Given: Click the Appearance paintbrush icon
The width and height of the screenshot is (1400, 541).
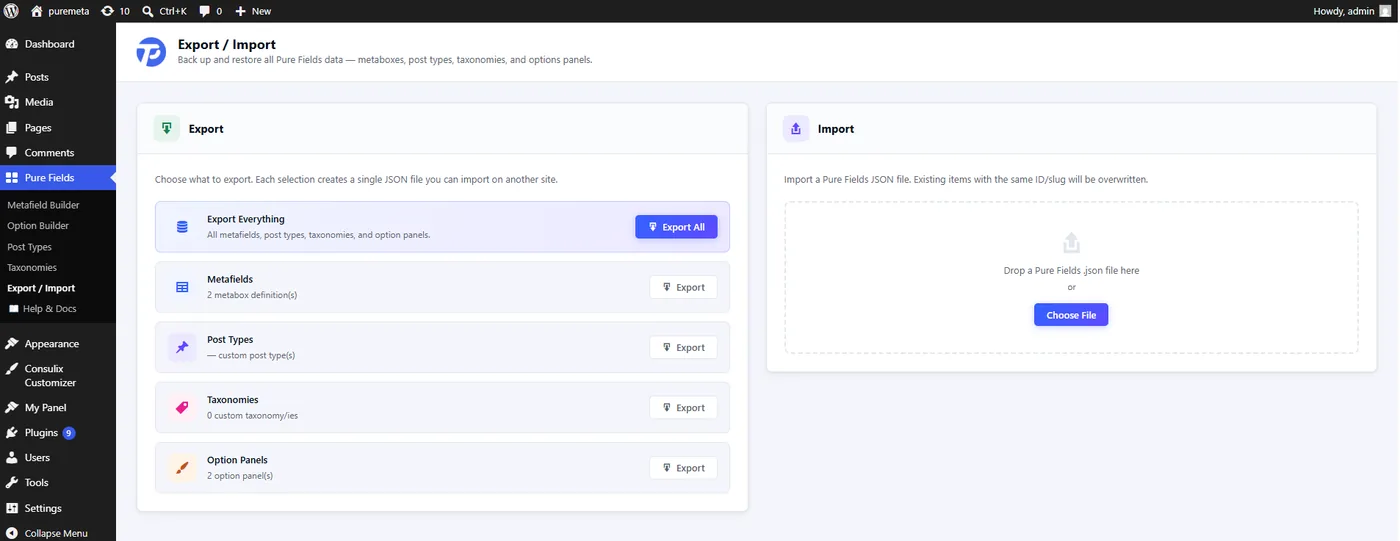Looking at the screenshot, I should click(12, 344).
